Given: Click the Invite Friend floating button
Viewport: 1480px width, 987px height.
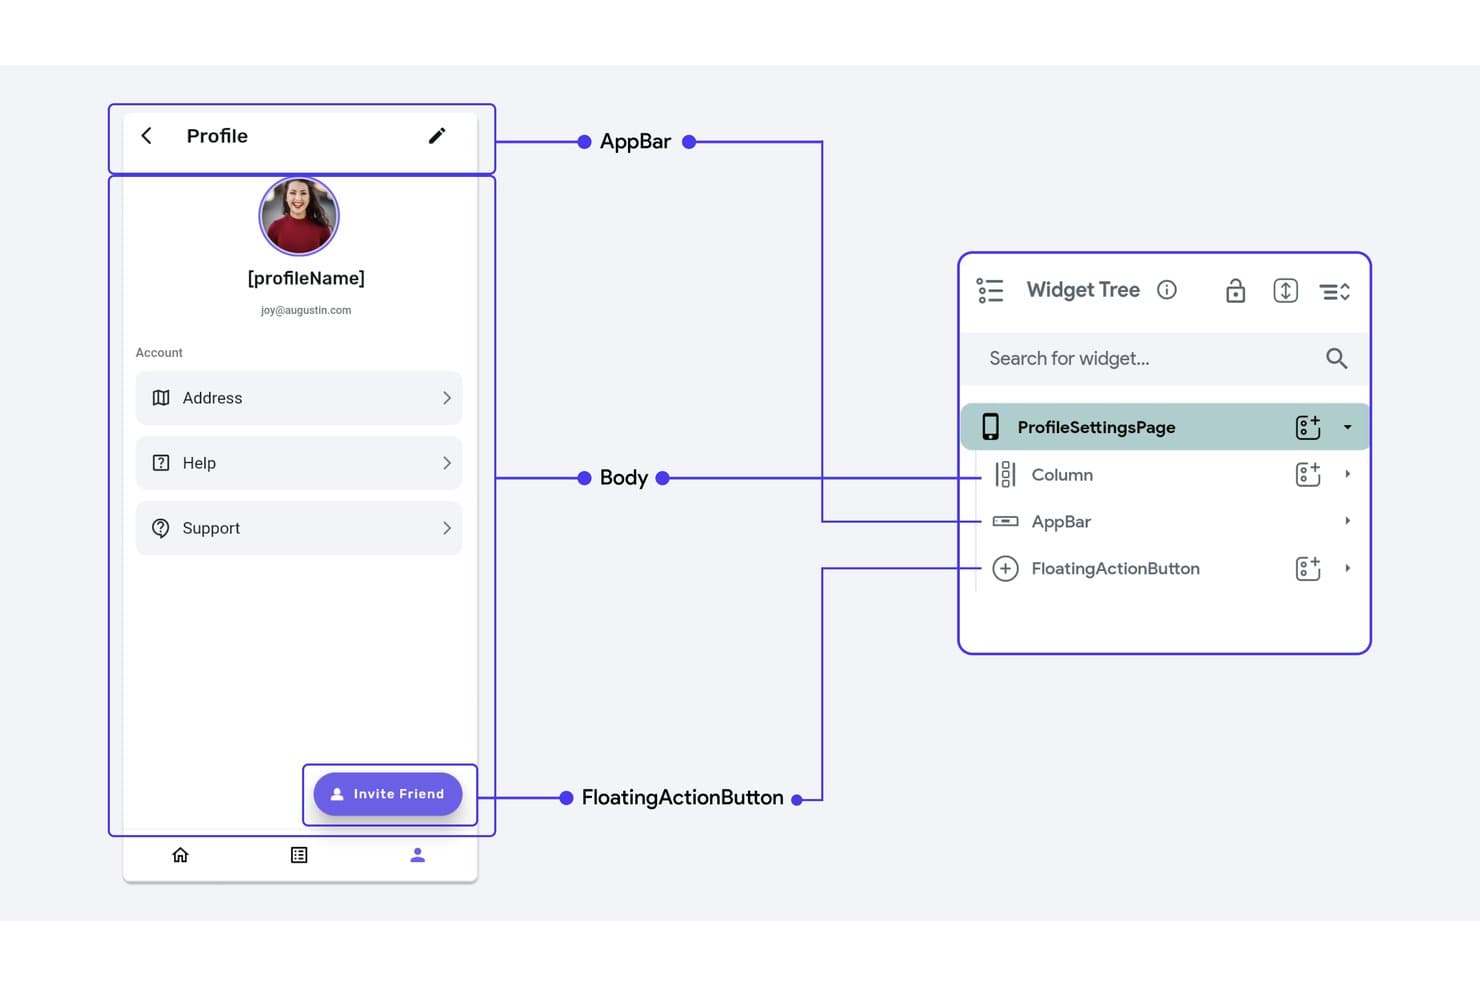Looking at the screenshot, I should coord(388,794).
